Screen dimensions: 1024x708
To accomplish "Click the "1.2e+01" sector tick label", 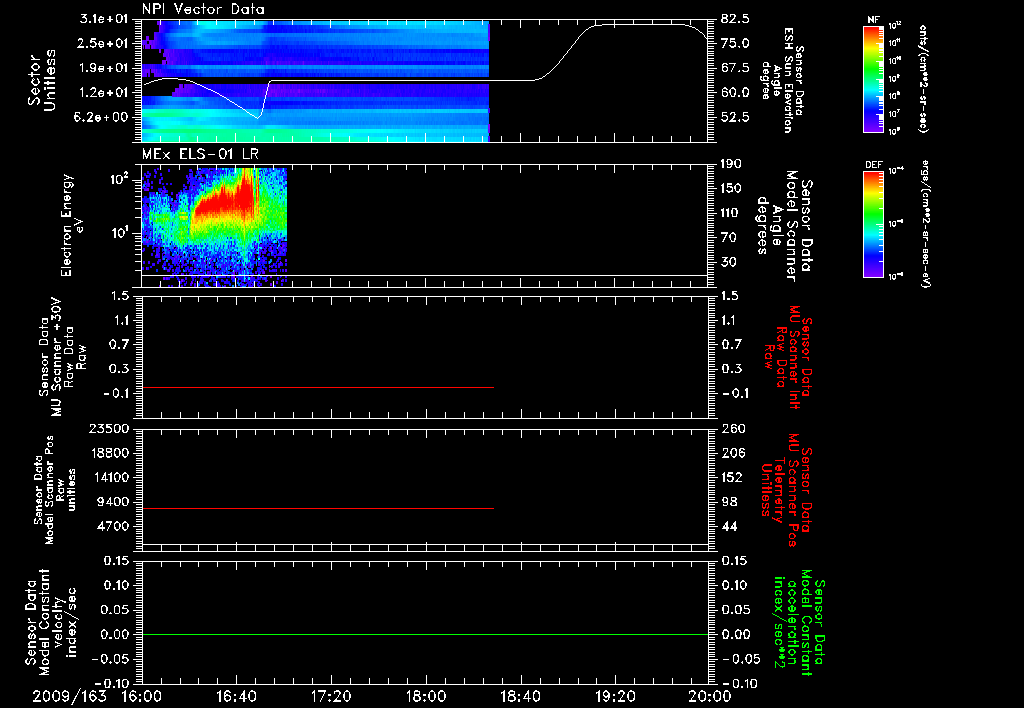I will pos(103,93).
